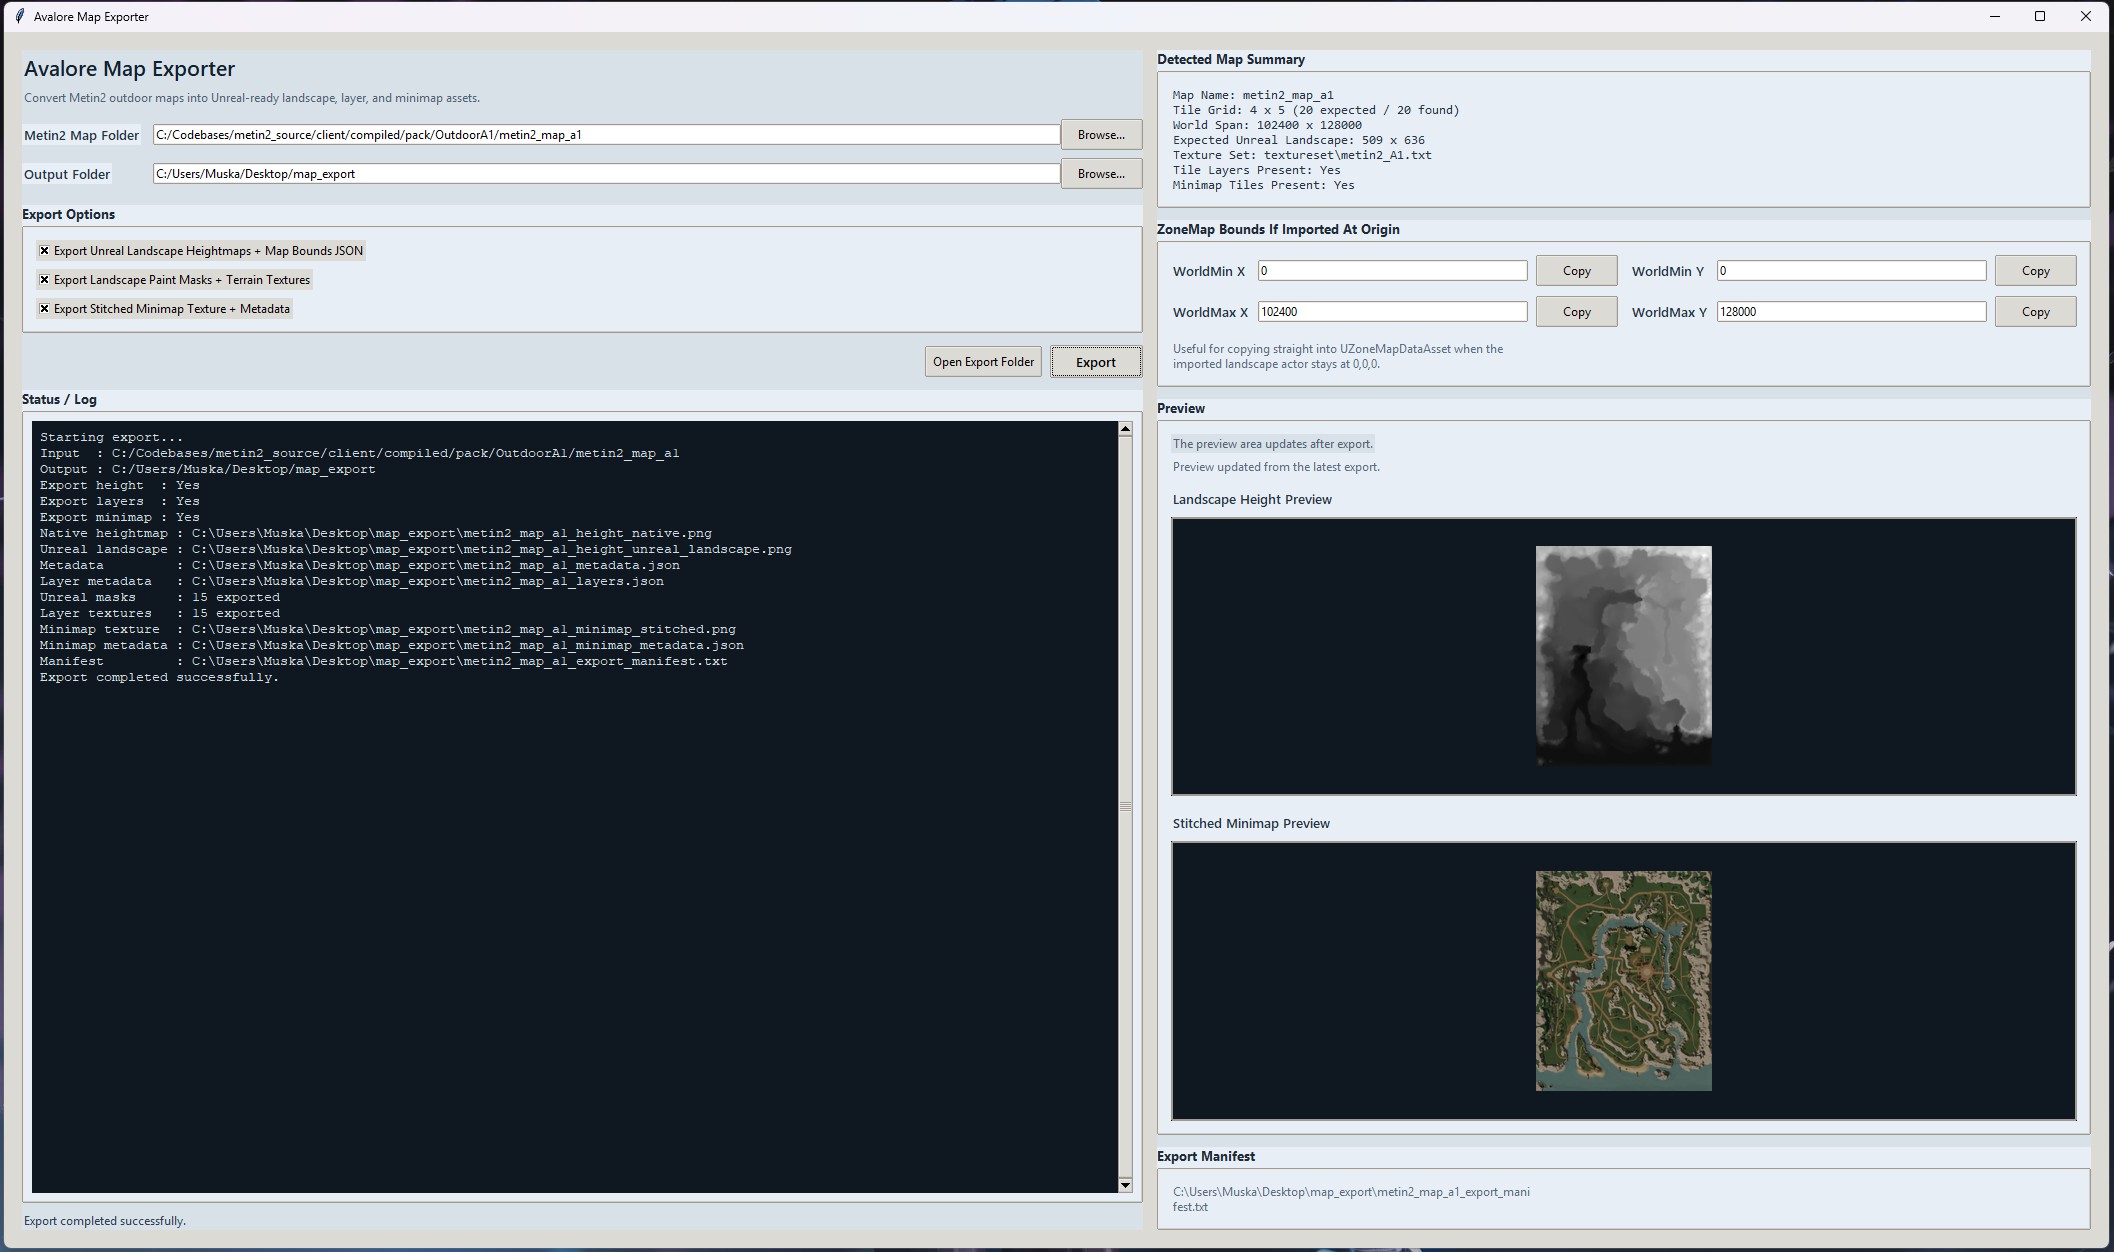
Task: Copy the WorldMax Y value
Action: [2035, 311]
